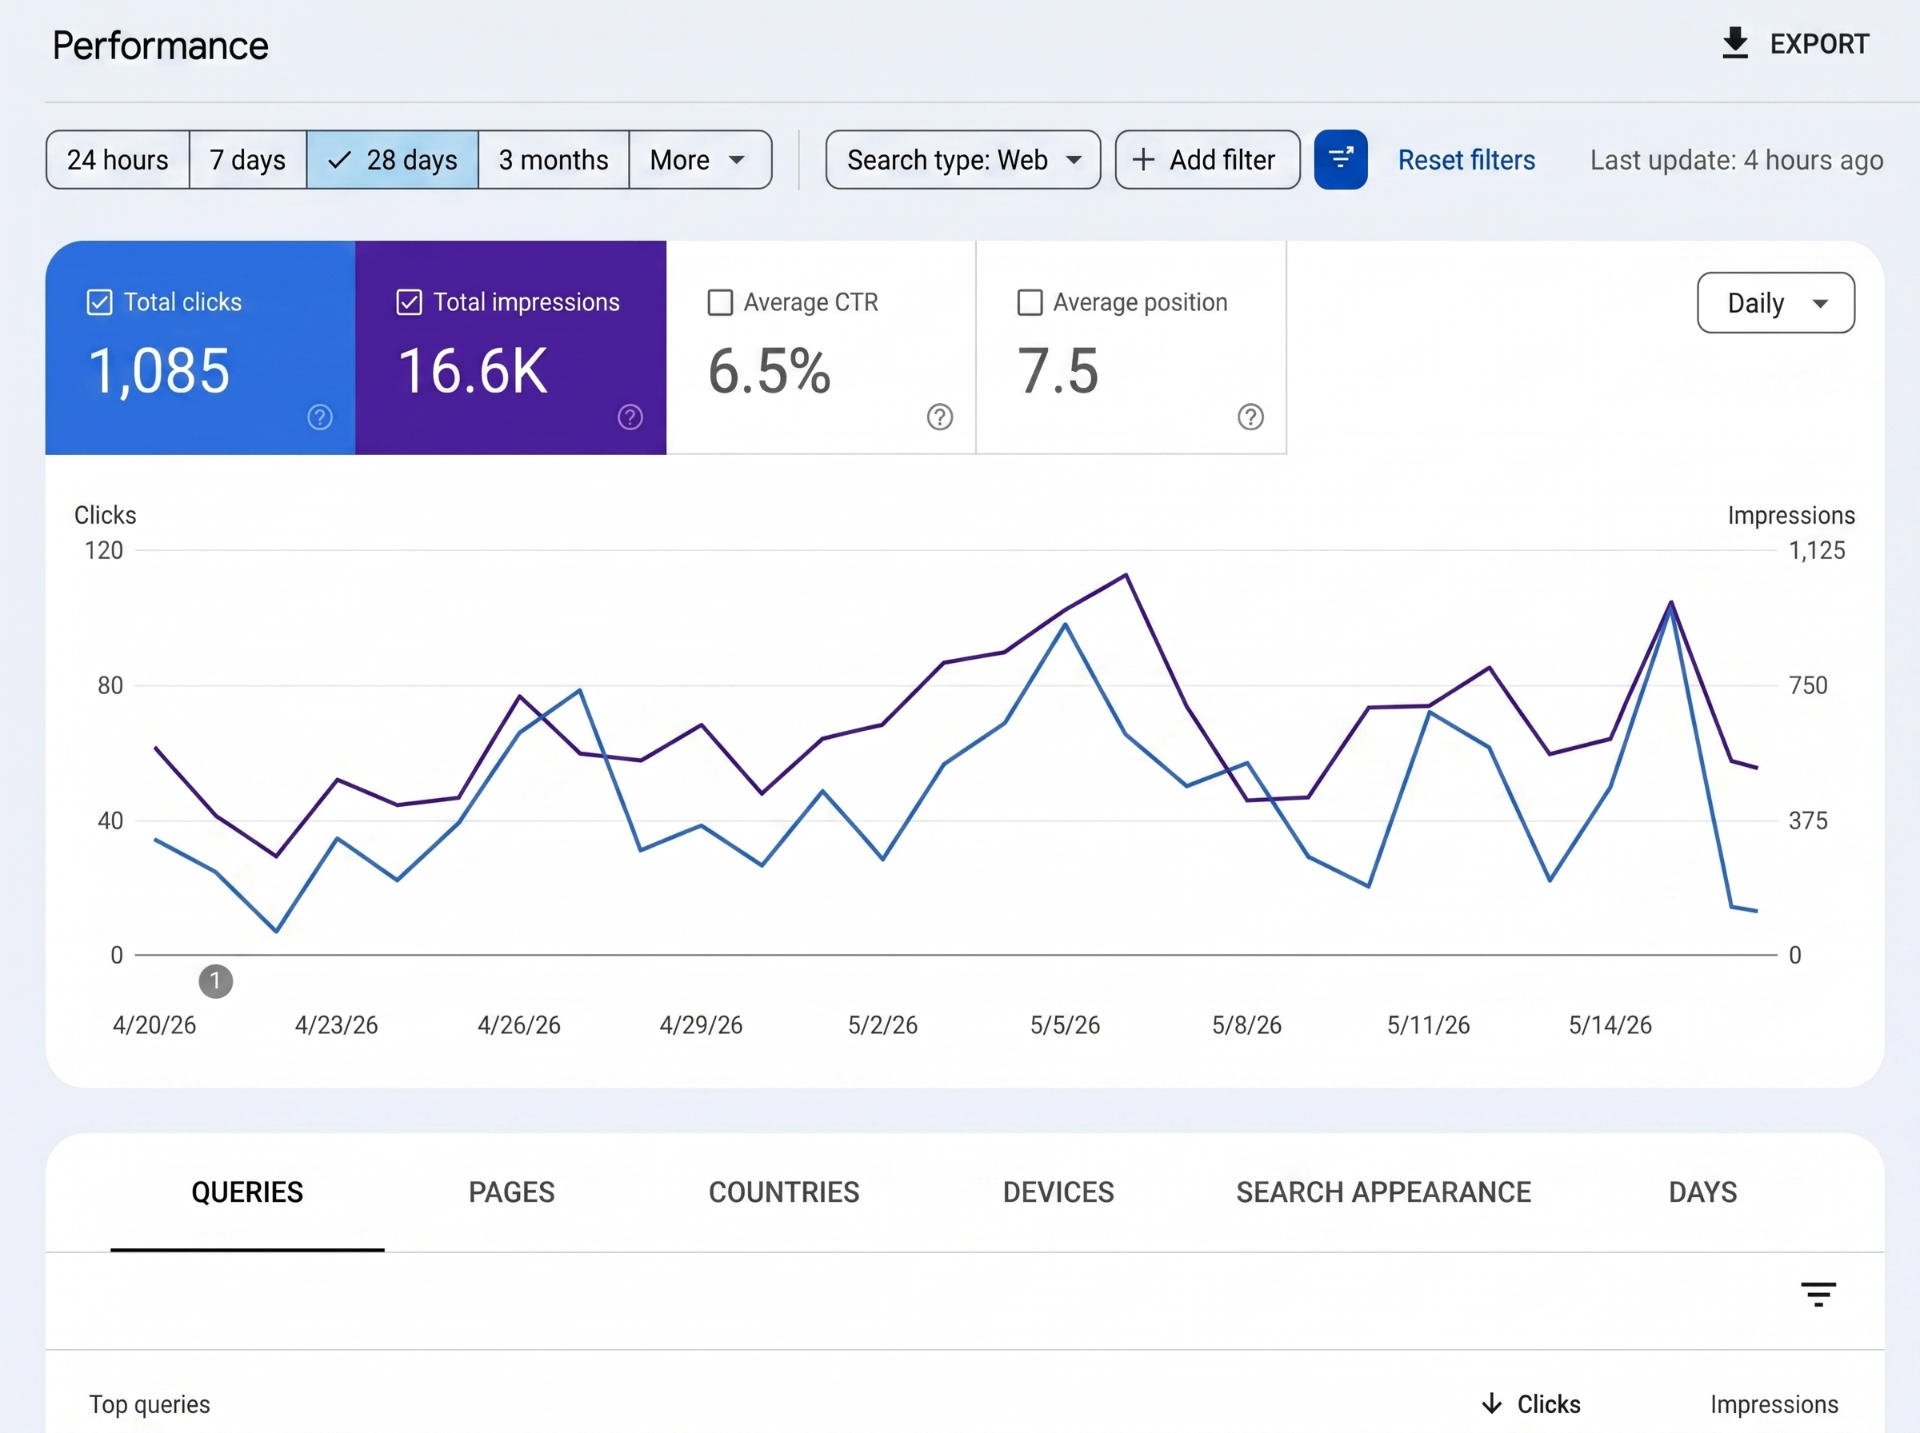The image size is (1920, 1433).
Task: Click the sort arrow beside Clicks column
Action: click(x=1491, y=1404)
